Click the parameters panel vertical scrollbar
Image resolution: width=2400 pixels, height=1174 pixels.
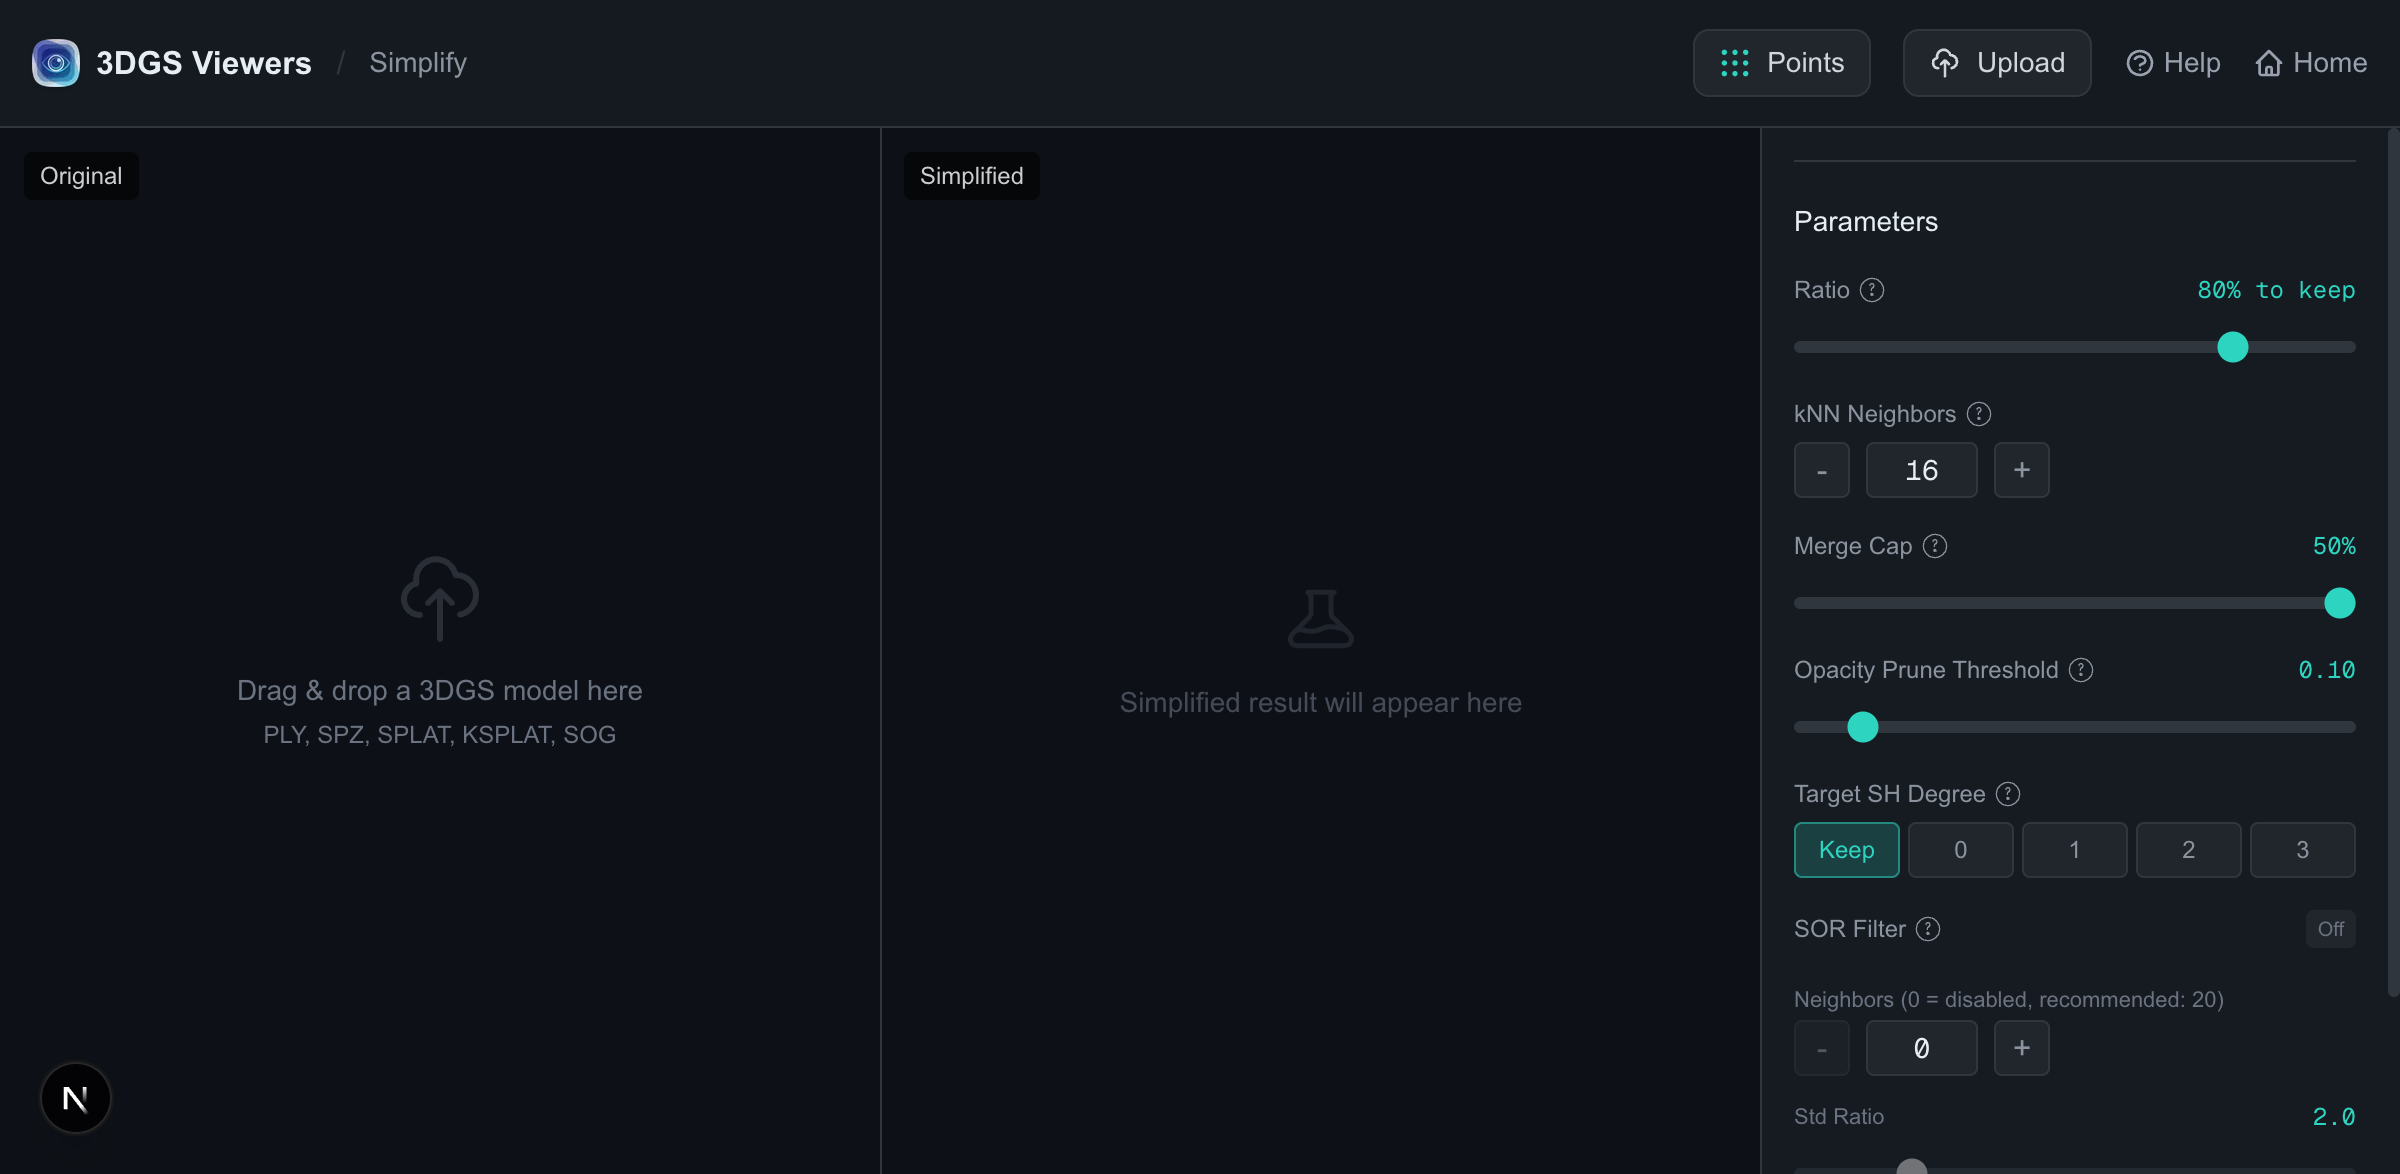coord(2393,563)
